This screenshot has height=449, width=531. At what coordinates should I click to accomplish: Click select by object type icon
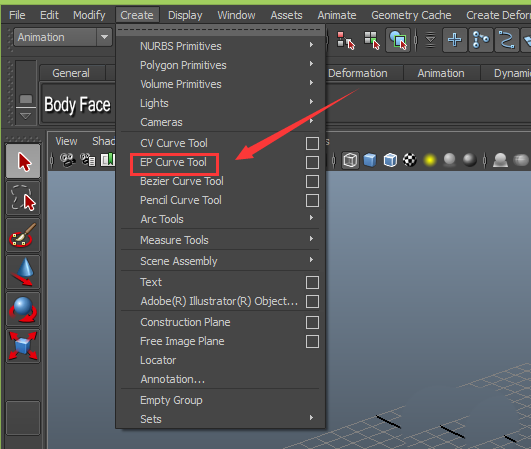372,40
